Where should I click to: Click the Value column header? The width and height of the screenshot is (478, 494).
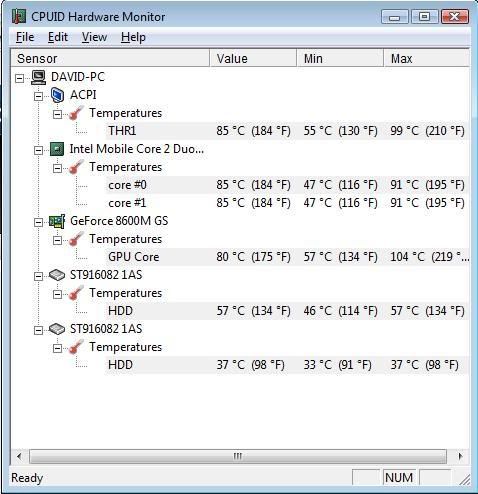tap(253, 58)
